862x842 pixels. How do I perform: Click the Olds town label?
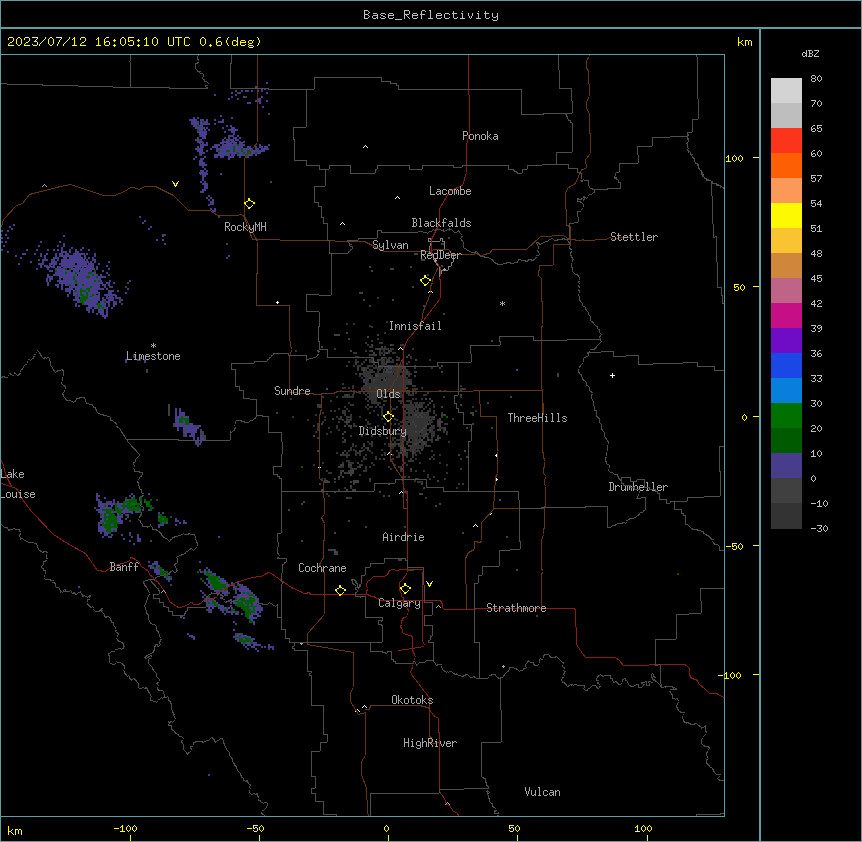tap(388, 394)
